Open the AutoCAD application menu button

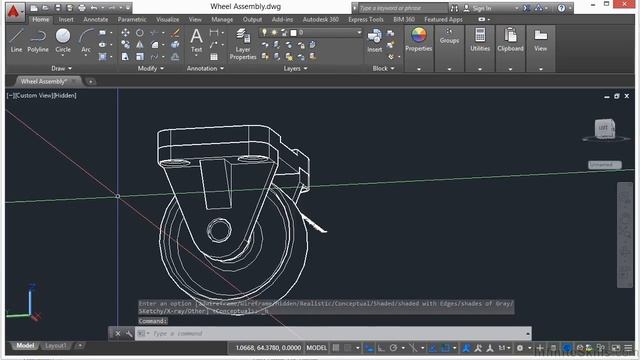click(15, 11)
